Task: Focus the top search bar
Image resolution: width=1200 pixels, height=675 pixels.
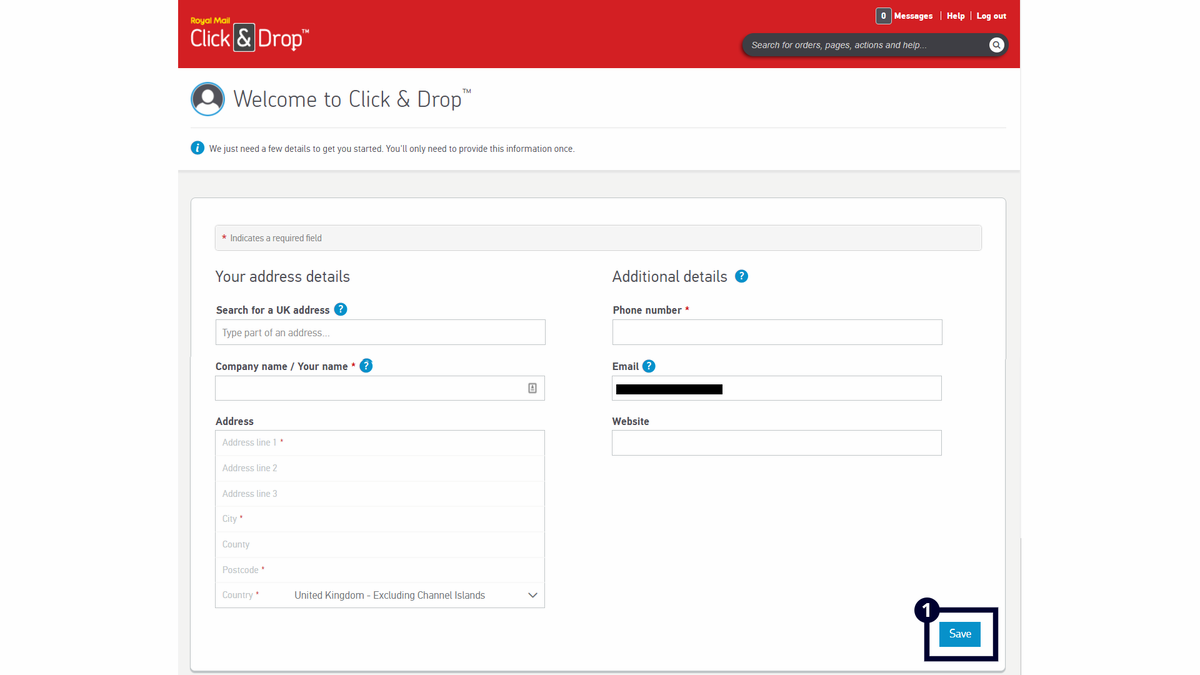Action: [x=874, y=45]
